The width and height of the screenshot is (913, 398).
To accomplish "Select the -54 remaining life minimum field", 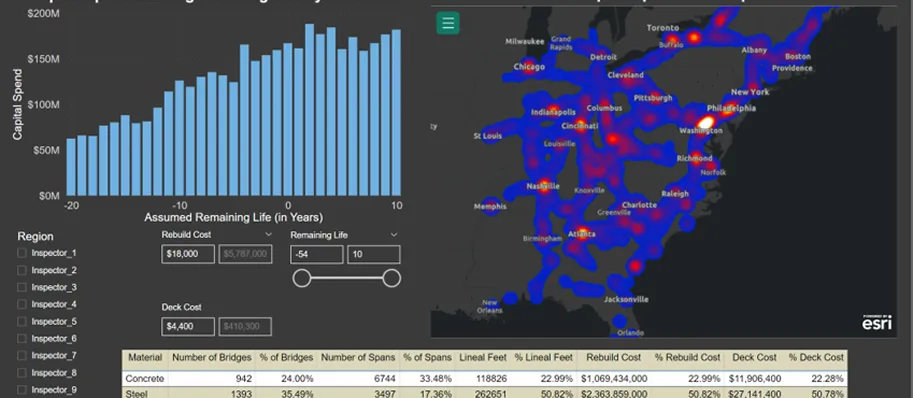I will click(317, 254).
